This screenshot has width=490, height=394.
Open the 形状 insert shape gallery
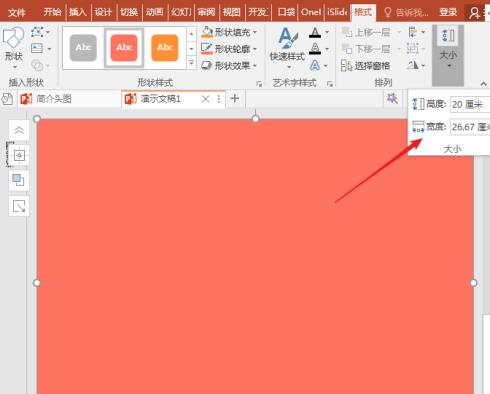click(14, 48)
